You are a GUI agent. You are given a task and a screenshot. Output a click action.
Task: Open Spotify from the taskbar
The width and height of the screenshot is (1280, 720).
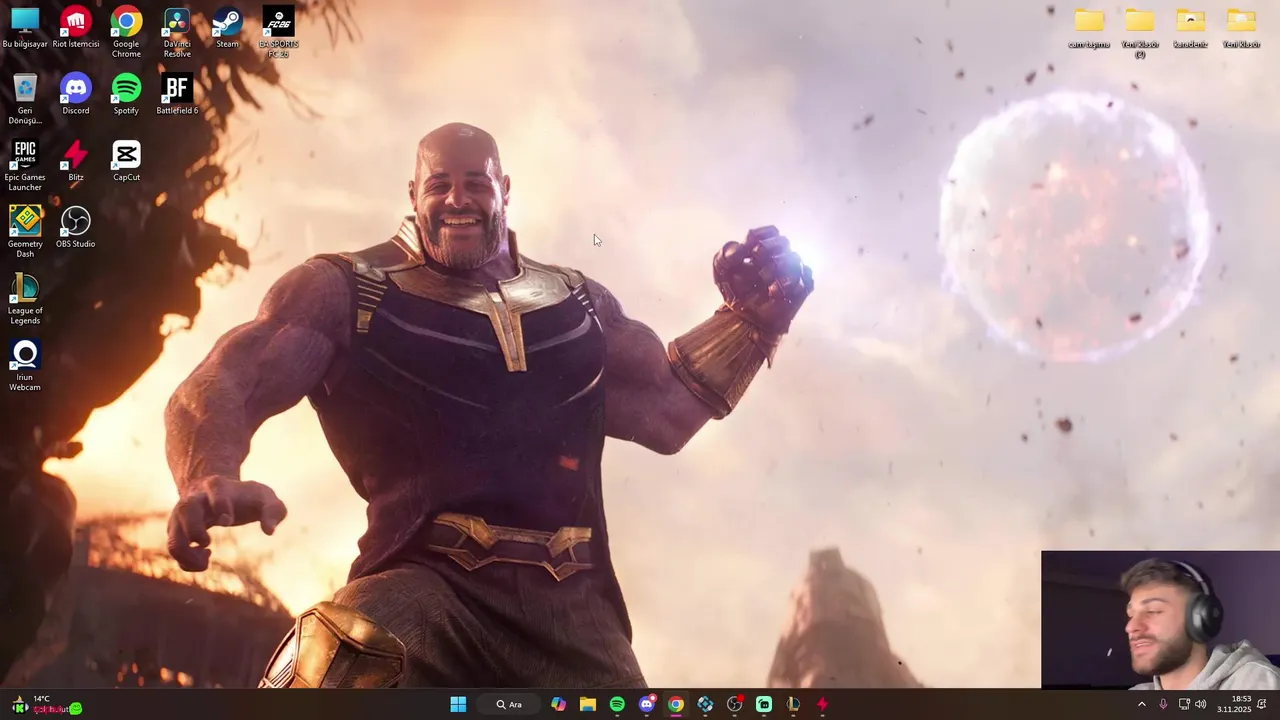(617, 704)
